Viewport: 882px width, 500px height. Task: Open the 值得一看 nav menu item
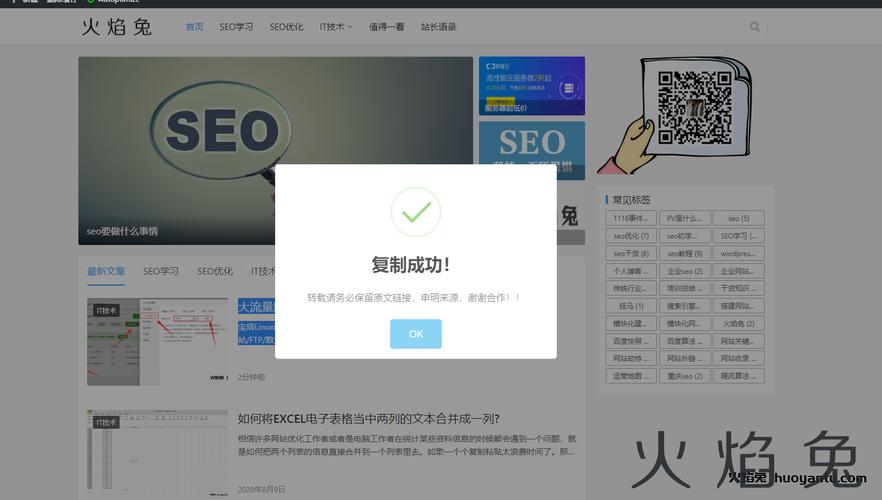386,26
